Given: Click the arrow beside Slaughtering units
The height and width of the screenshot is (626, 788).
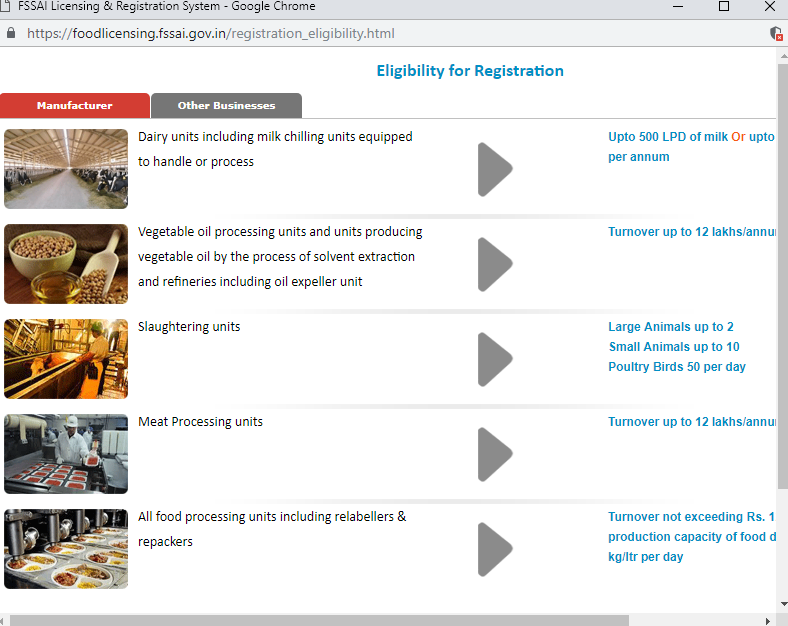Looking at the screenshot, I should (495, 359).
